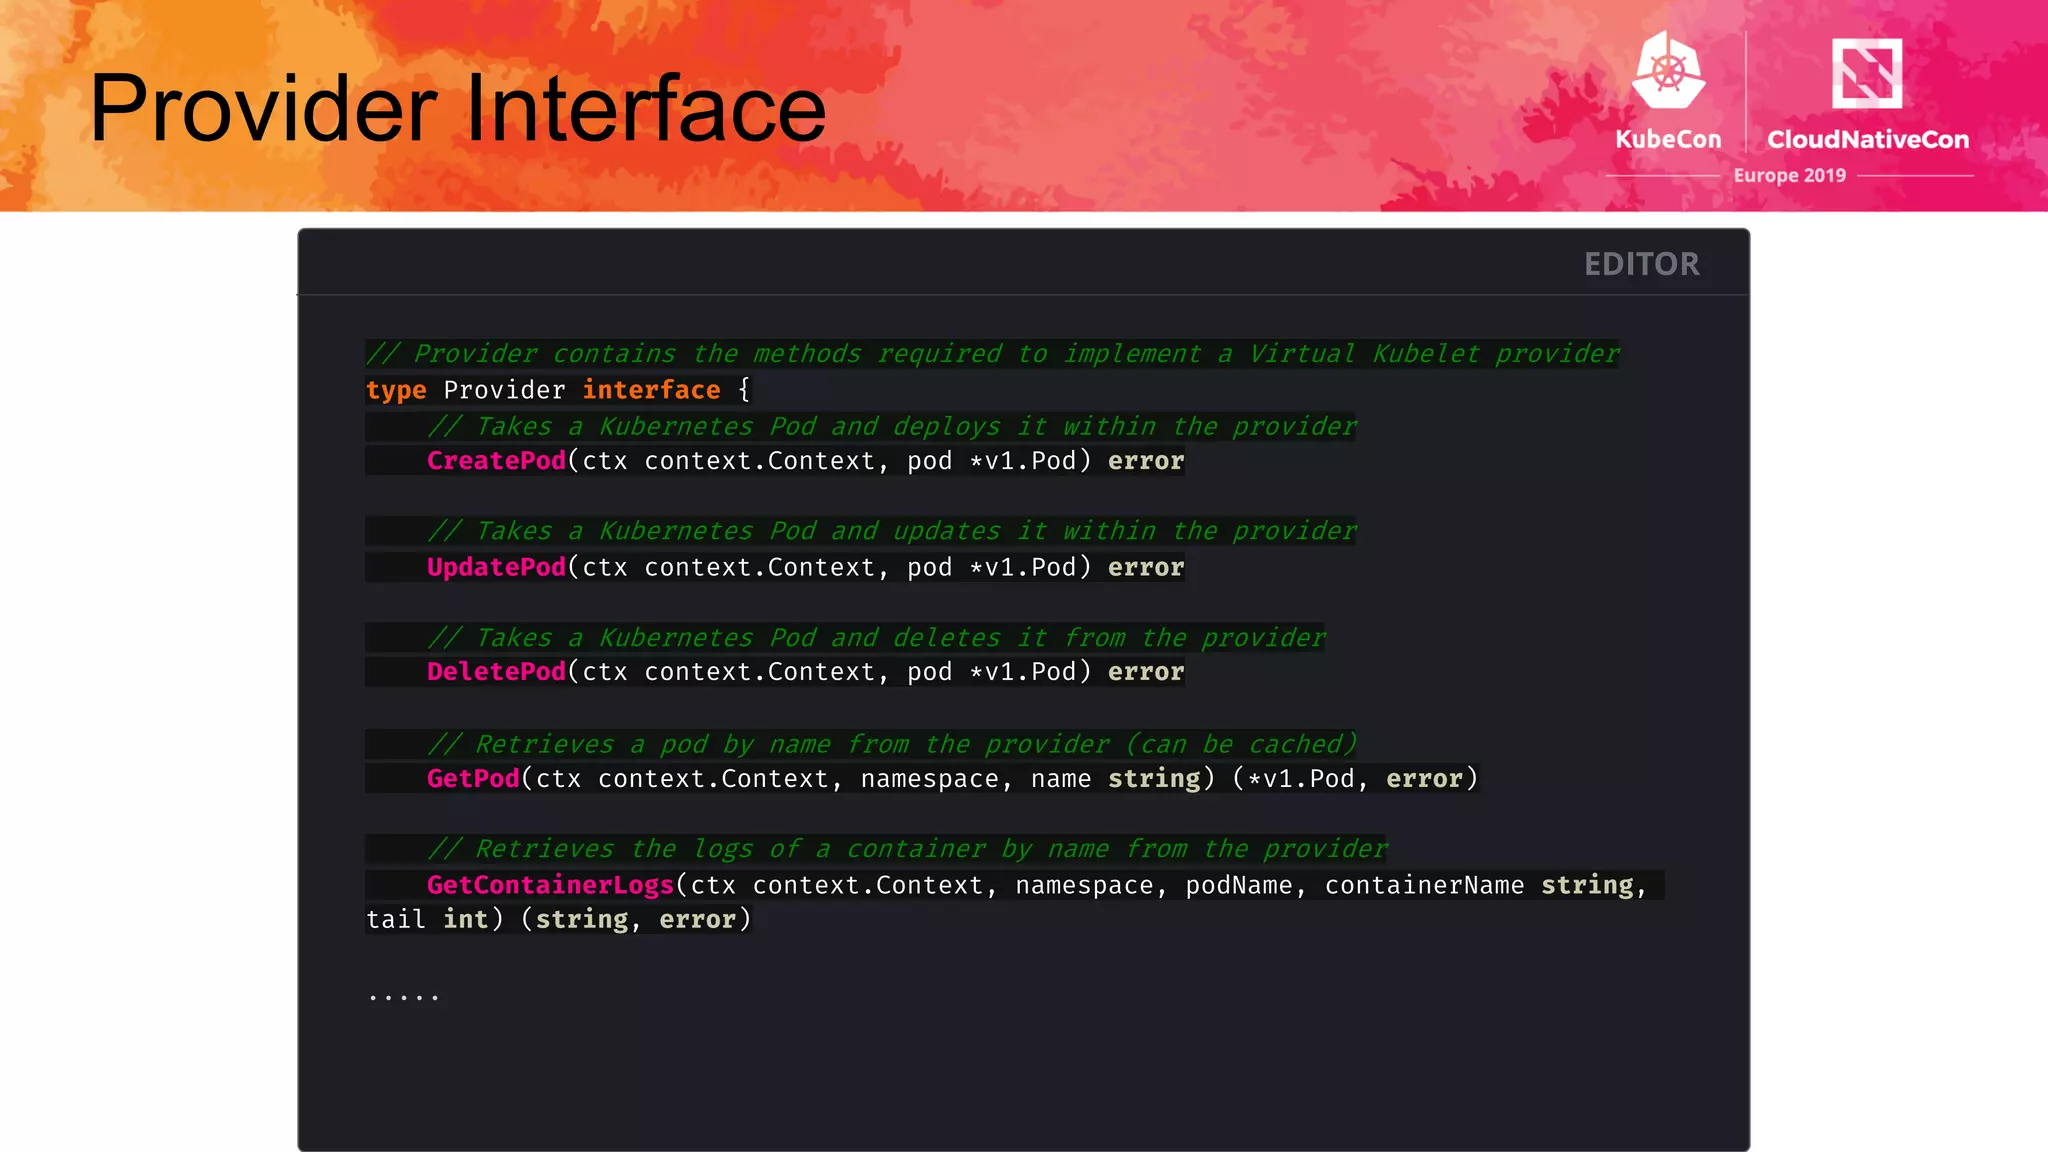Click 'error' return type on CreatePod line
The image size is (2048, 1152).
click(1146, 461)
